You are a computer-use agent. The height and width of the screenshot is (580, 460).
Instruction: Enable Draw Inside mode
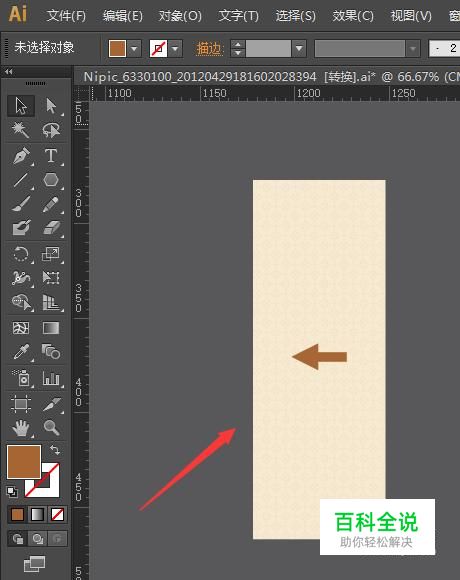pos(57,538)
